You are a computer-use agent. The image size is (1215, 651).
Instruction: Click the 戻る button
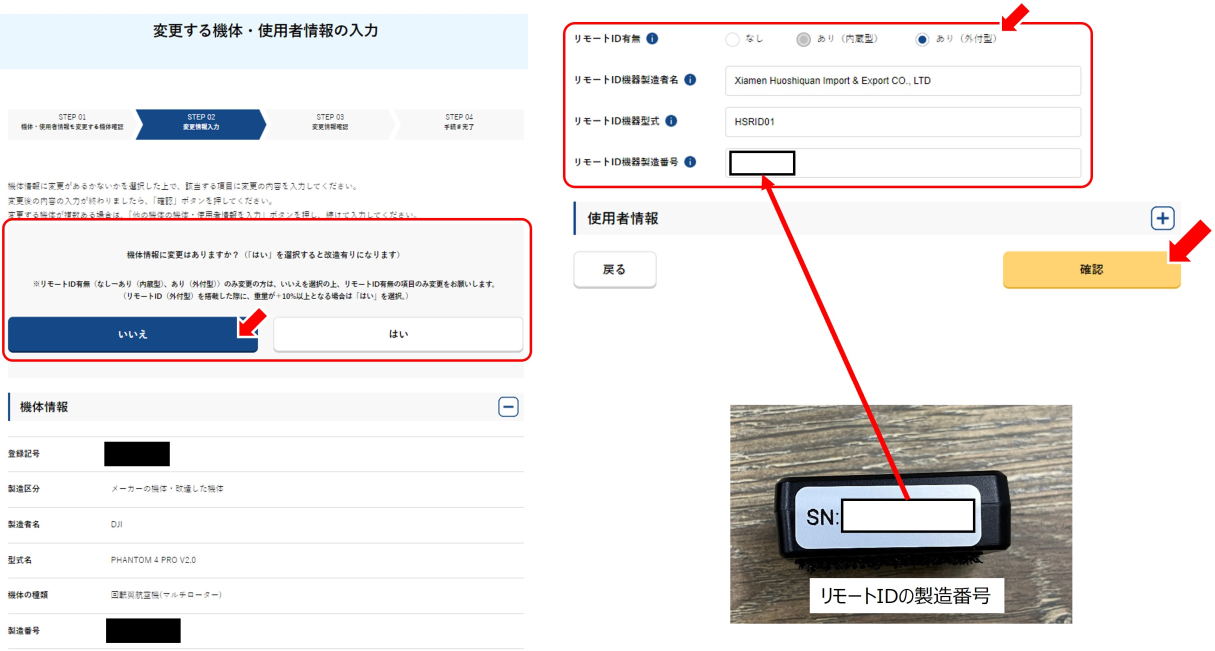[614, 269]
